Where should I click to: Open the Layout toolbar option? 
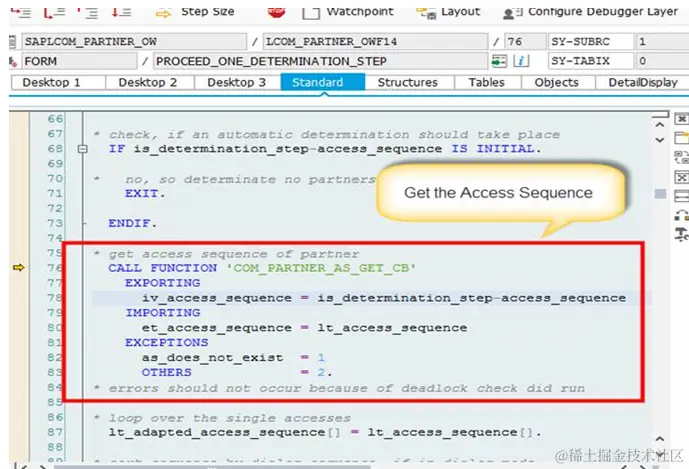point(448,12)
